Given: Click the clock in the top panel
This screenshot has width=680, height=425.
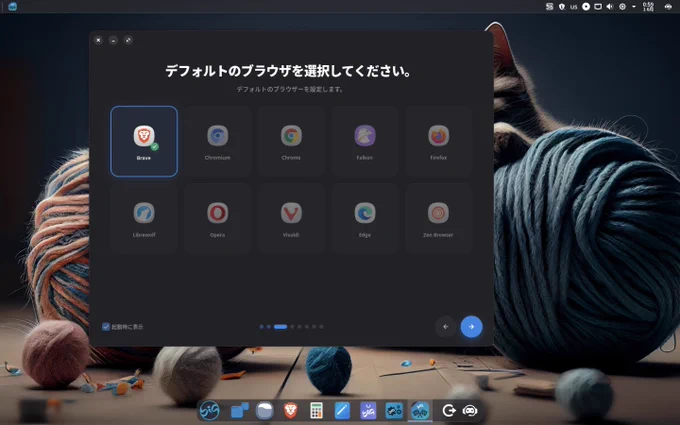Looking at the screenshot, I should point(648,7).
